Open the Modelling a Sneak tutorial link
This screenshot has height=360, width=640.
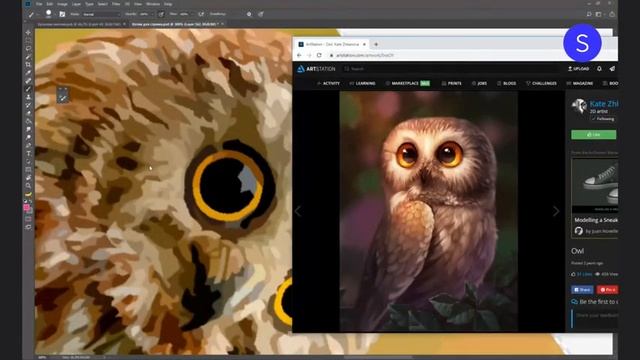pos(596,220)
